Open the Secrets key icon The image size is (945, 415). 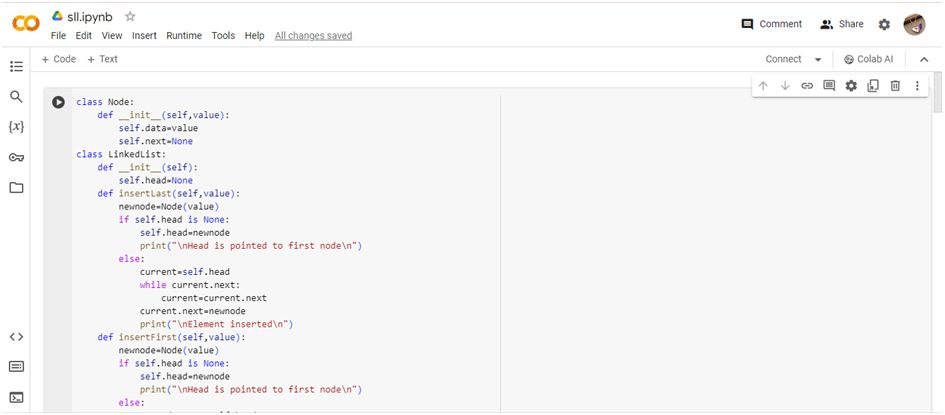[x=16, y=157]
